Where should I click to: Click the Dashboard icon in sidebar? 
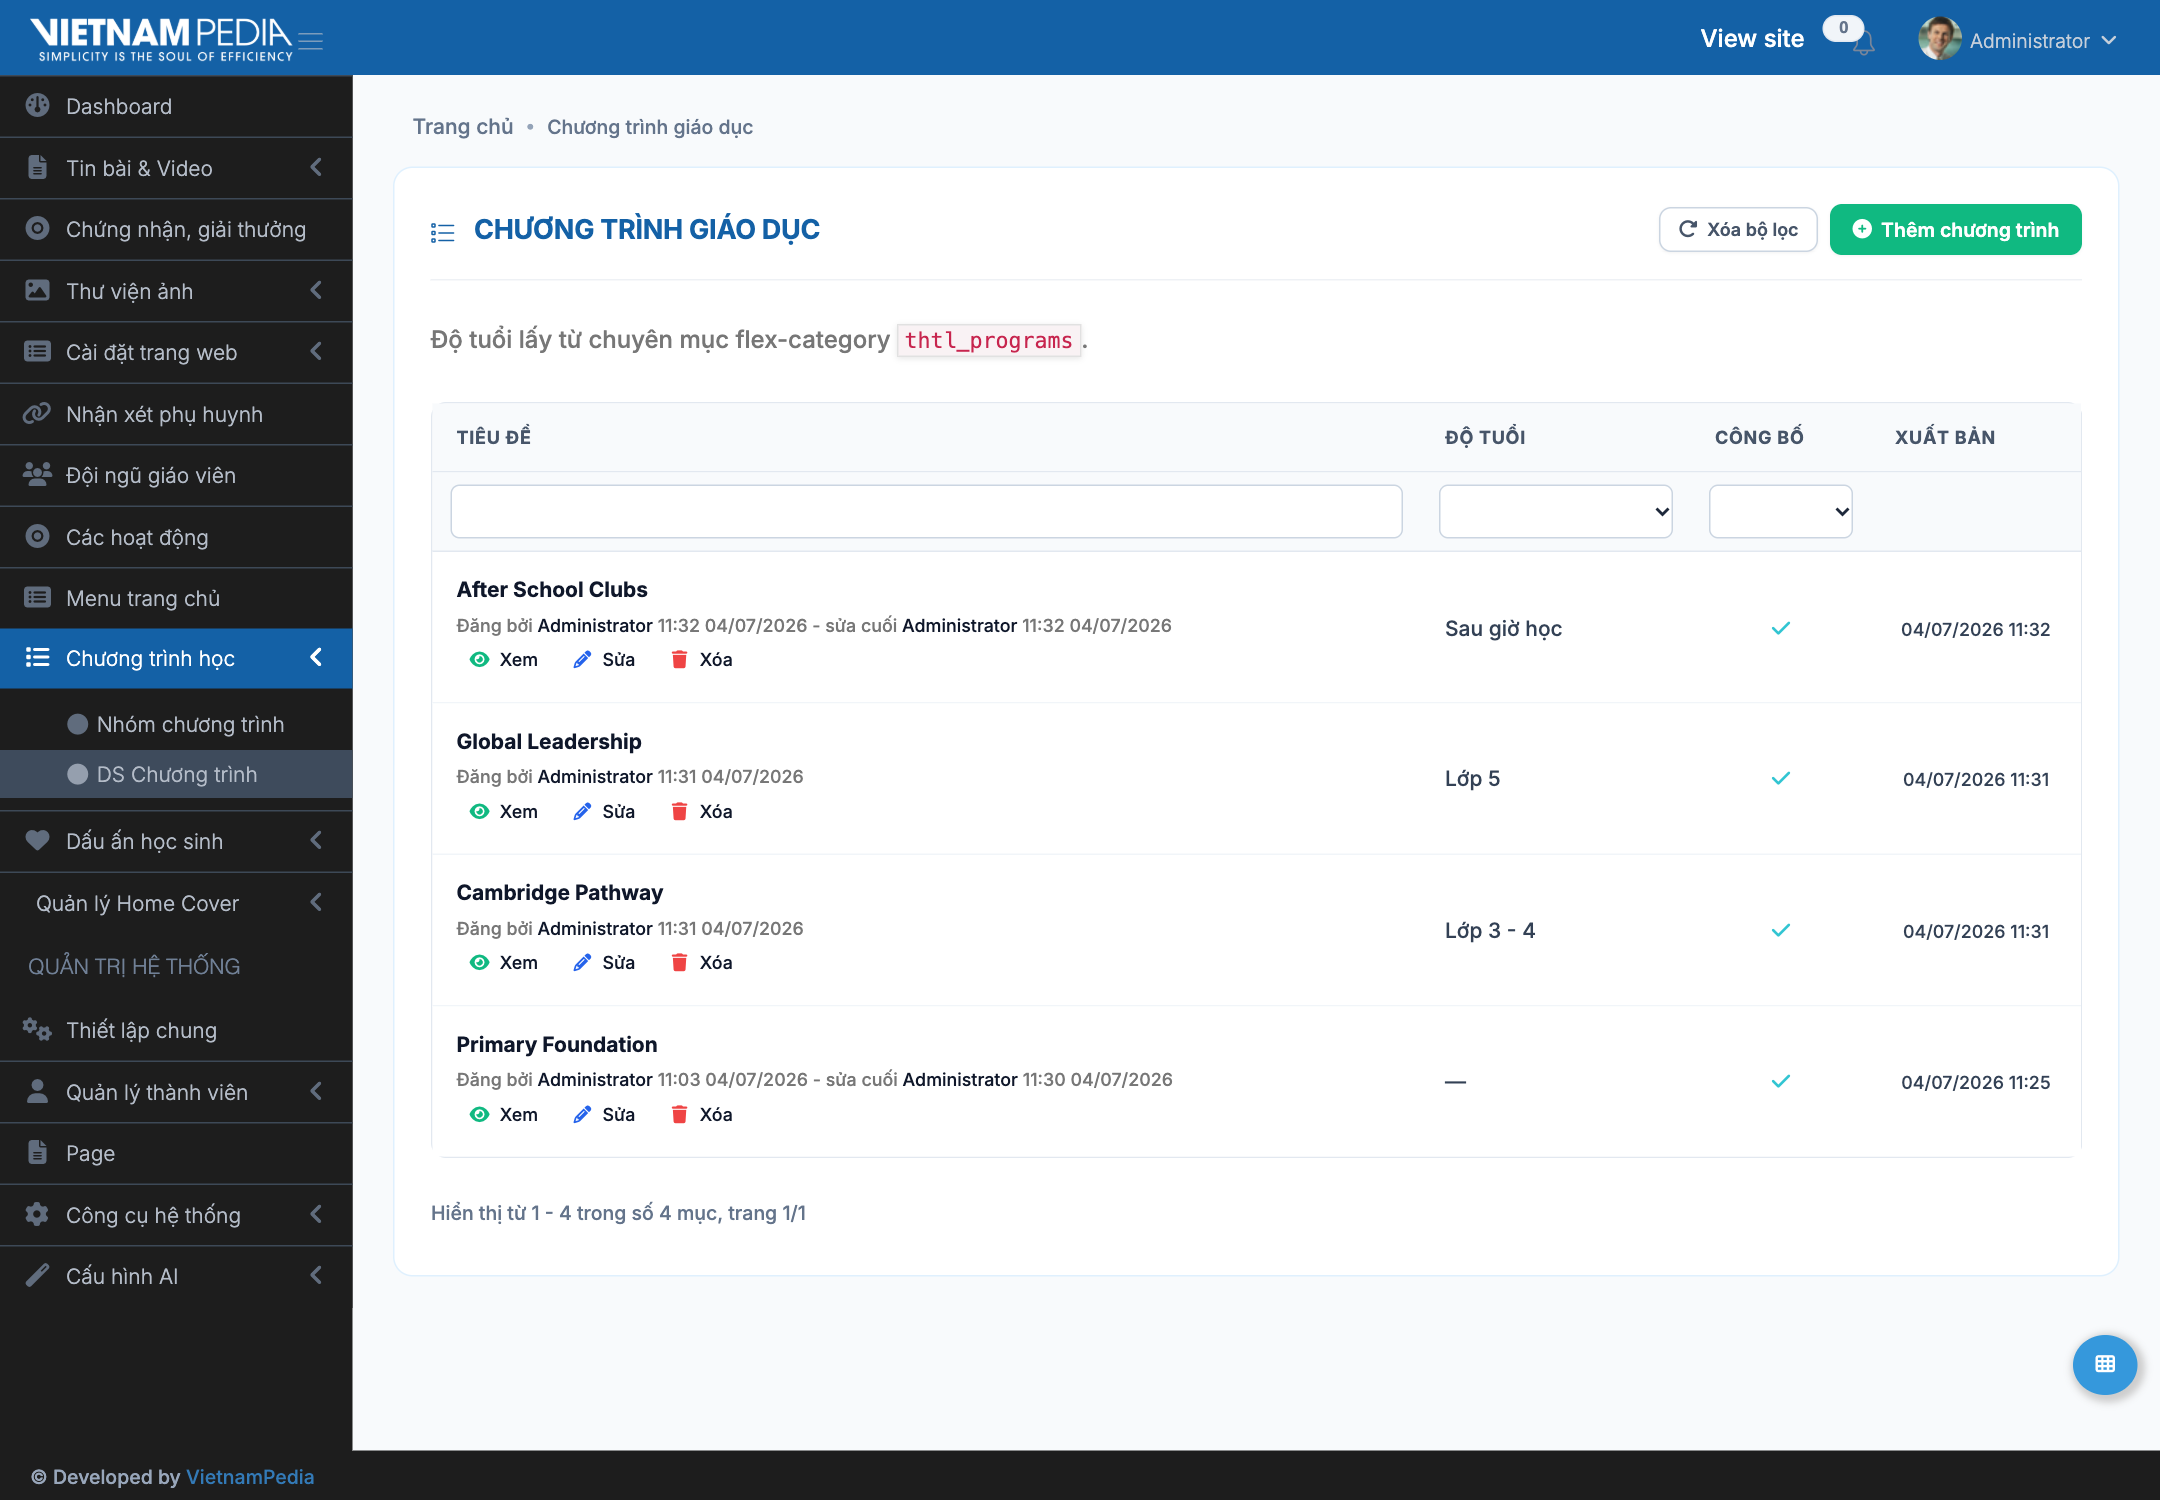[x=37, y=106]
